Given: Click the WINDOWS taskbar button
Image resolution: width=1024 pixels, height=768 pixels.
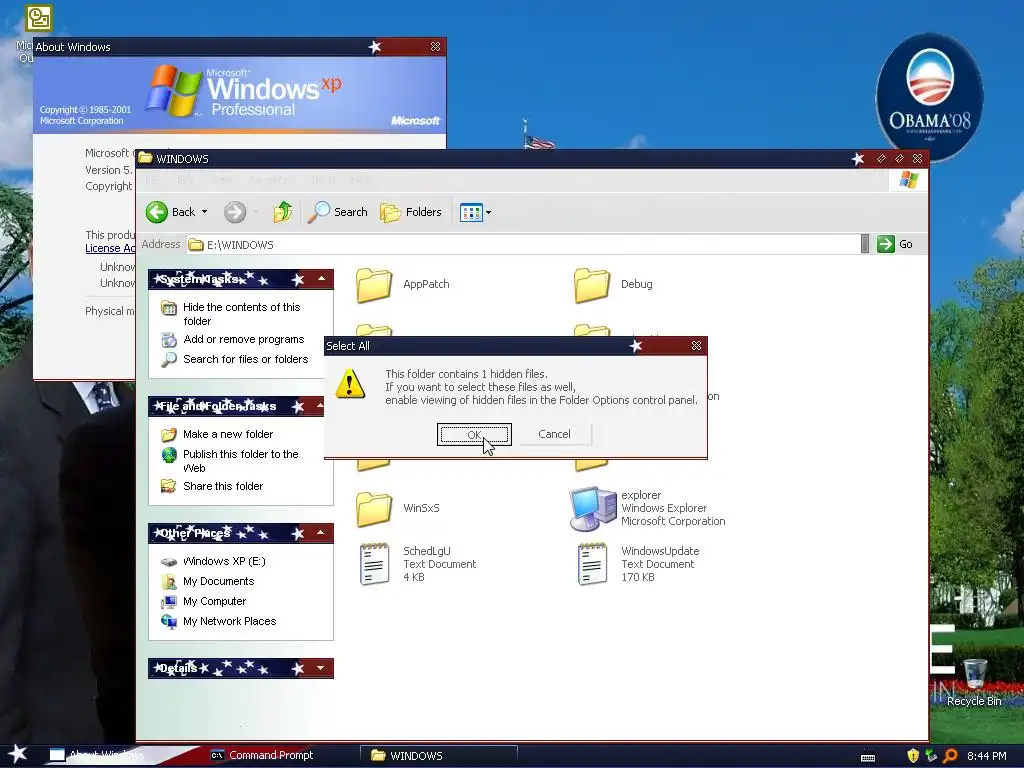Looking at the screenshot, I should pos(439,756).
